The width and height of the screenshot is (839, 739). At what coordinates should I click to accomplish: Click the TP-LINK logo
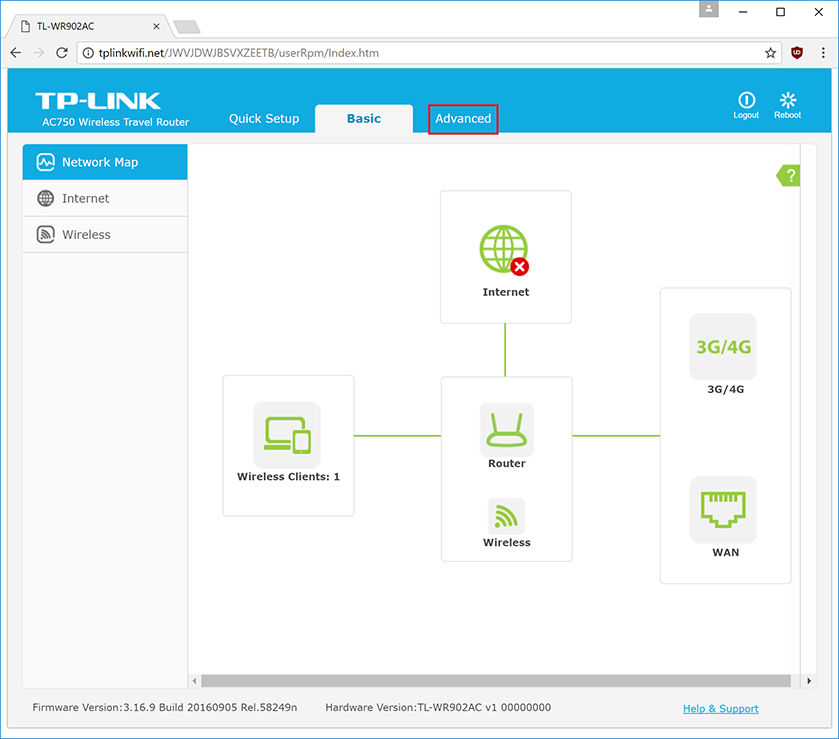(x=98, y=101)
